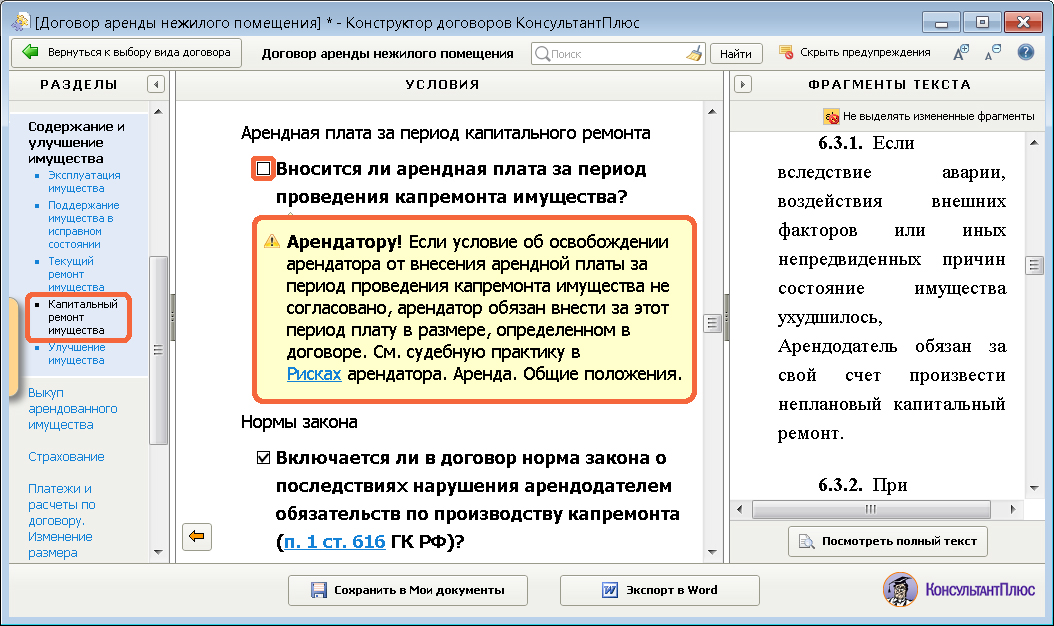The height and width of the screenshot is (626, 1054).
Task: Click the Найти button
Action: pos(736,54)
